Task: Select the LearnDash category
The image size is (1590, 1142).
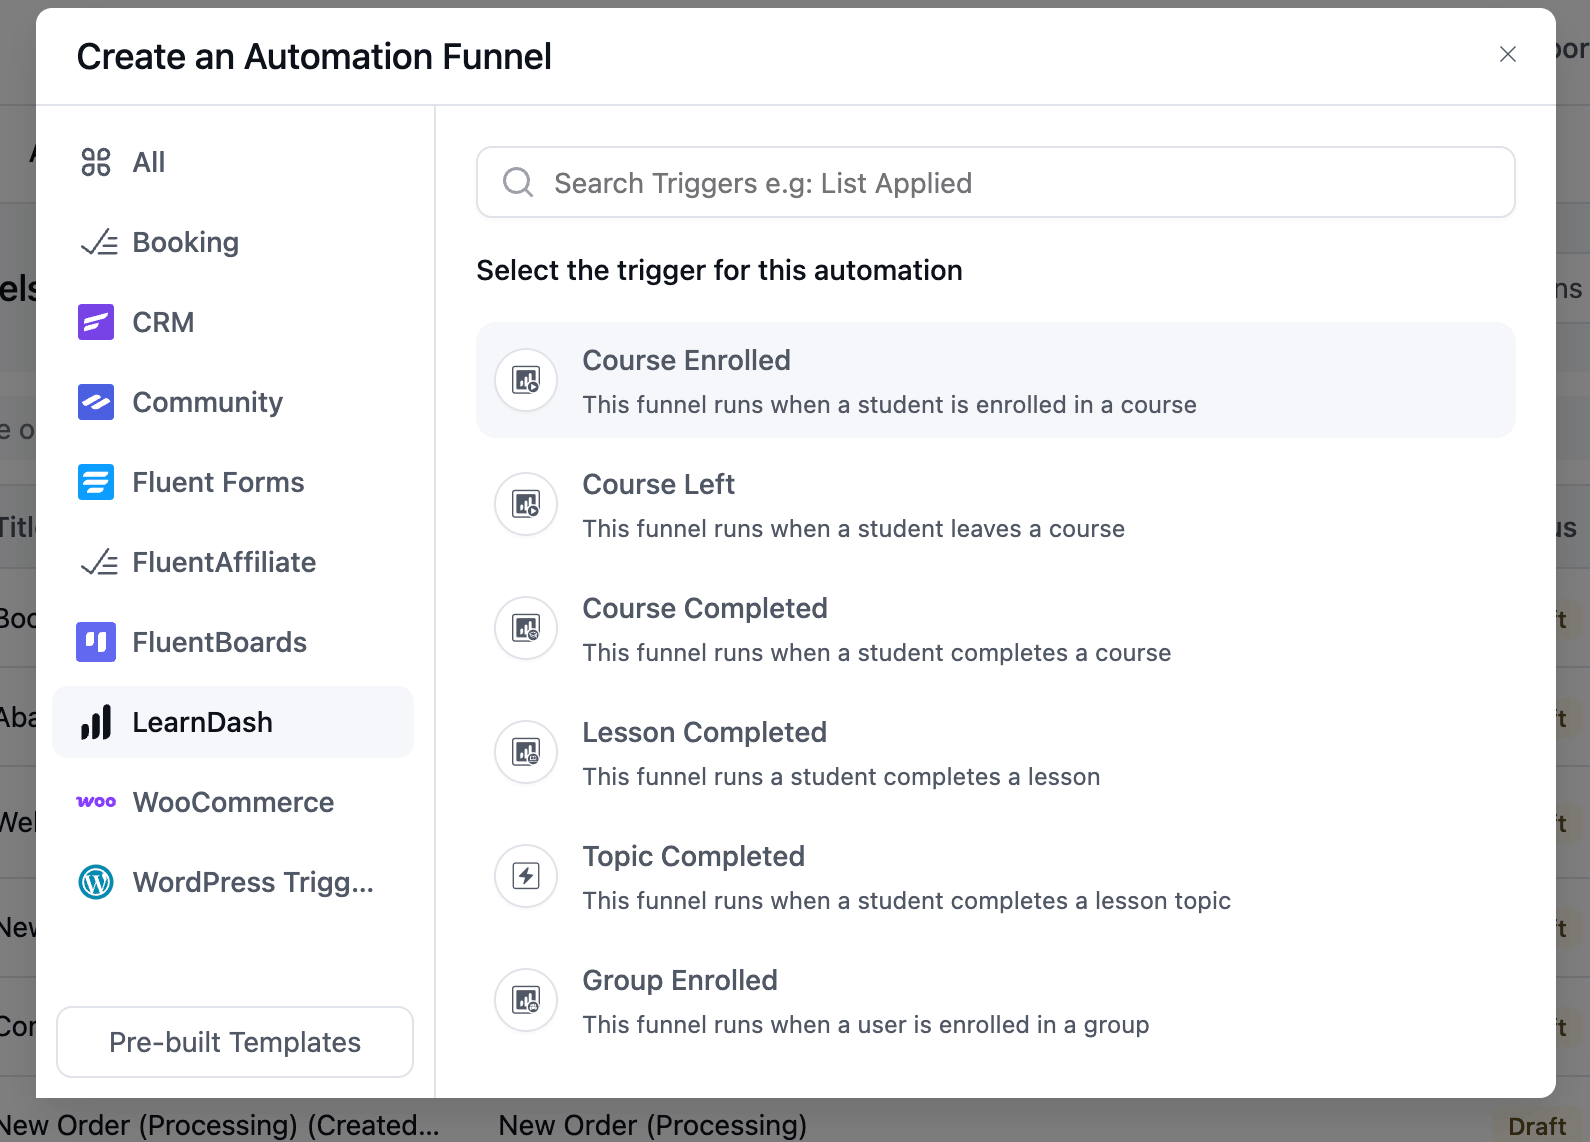Action: (x=233, y=722)
